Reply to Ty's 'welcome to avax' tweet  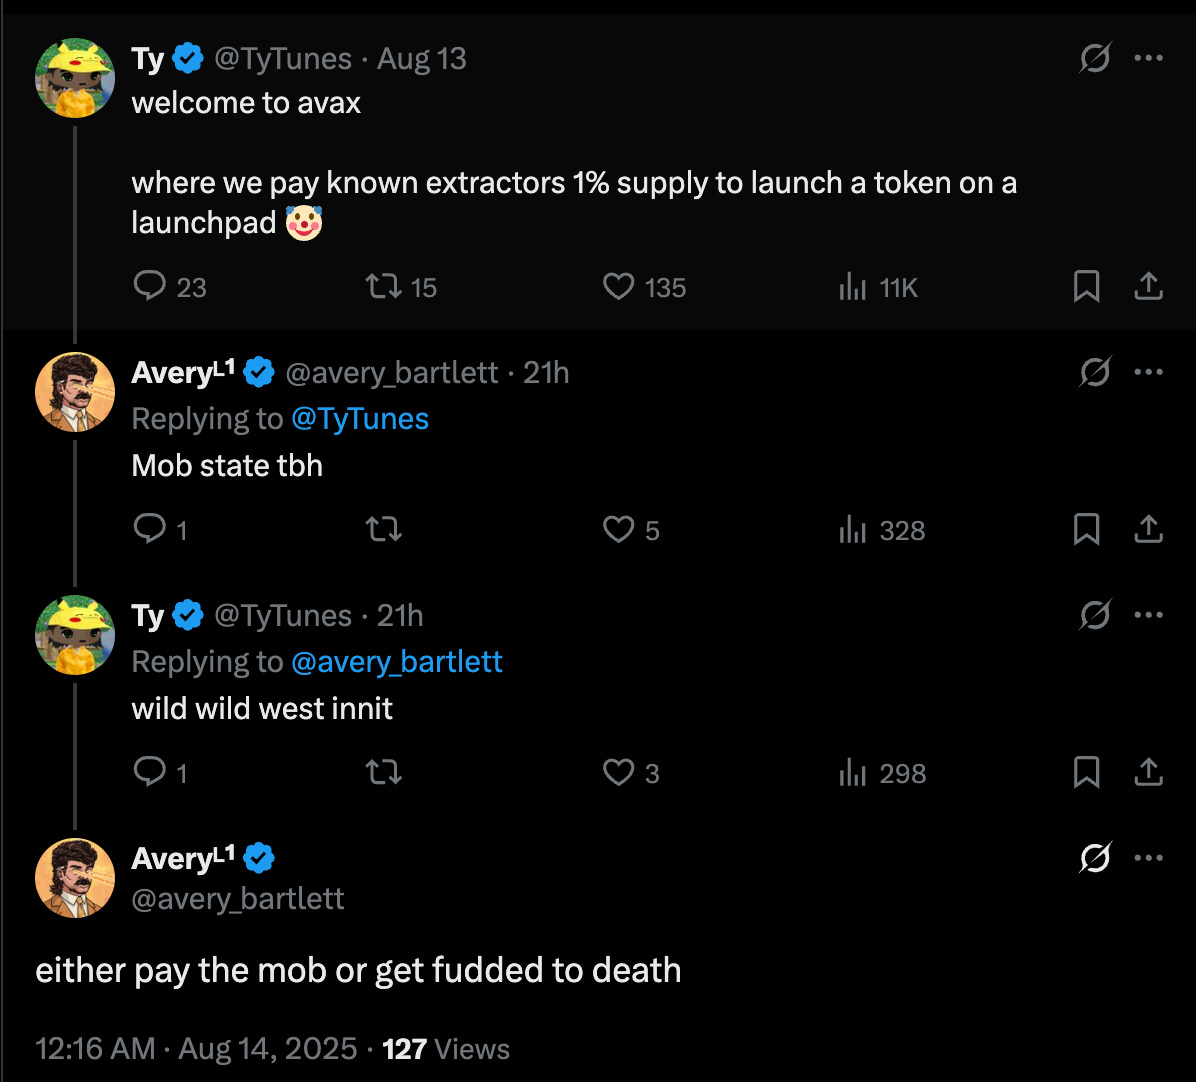tap(150, 288)
